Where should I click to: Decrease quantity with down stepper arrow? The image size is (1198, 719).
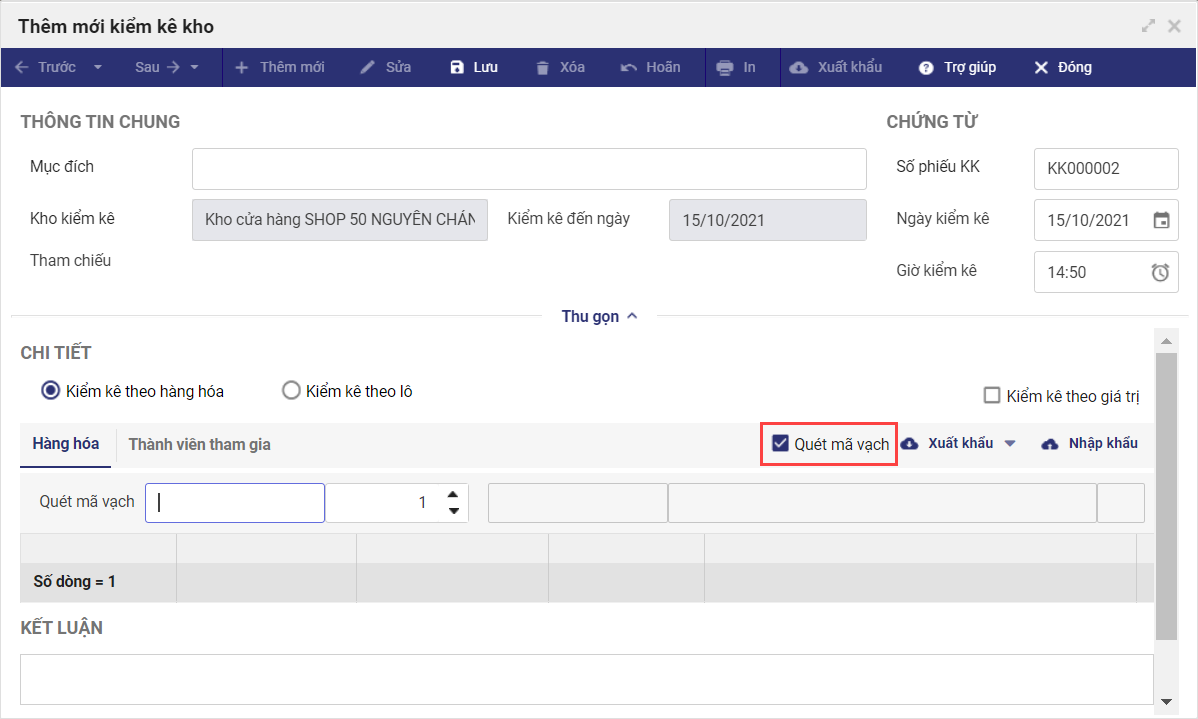[453, 510]
